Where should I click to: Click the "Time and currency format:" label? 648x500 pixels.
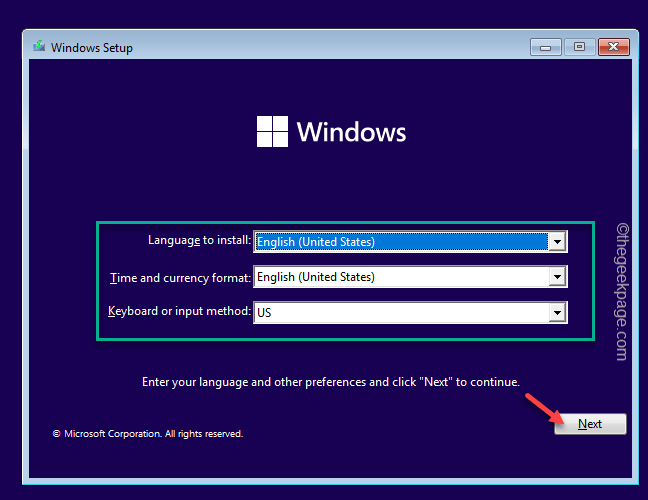click(x=180, y=278)
